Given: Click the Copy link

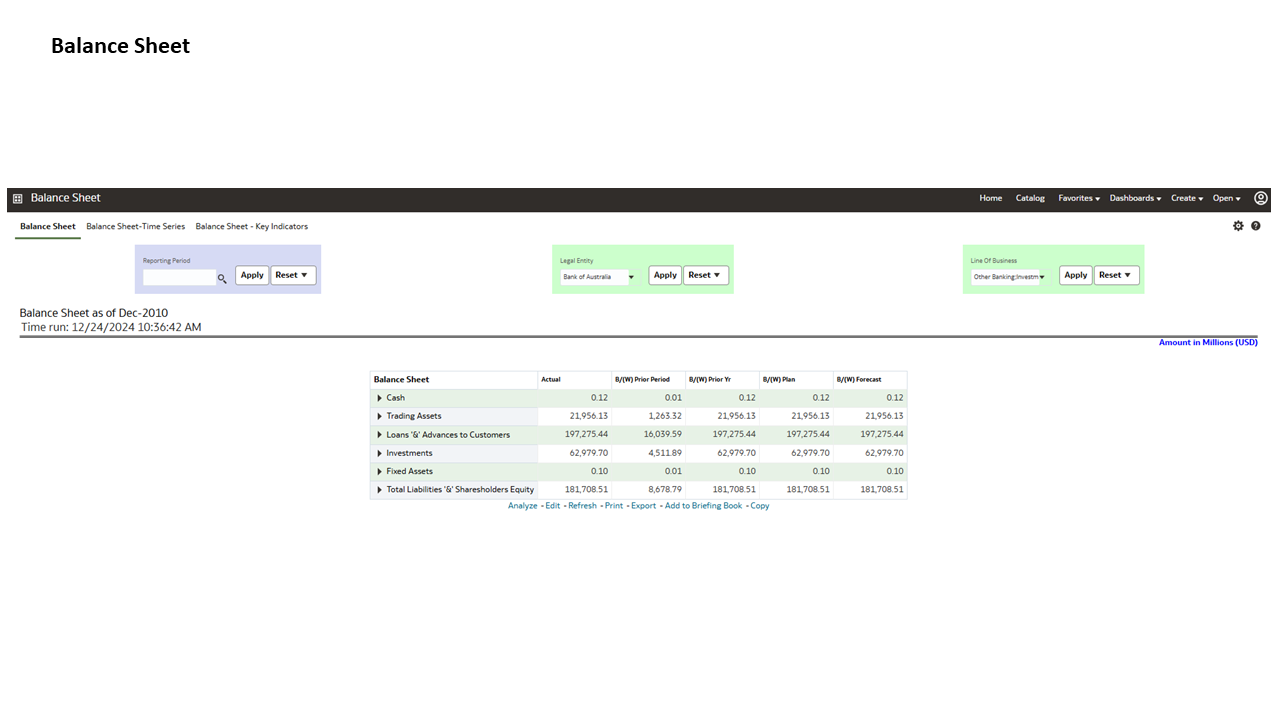Looking at the screenshot, I should 760,506.
